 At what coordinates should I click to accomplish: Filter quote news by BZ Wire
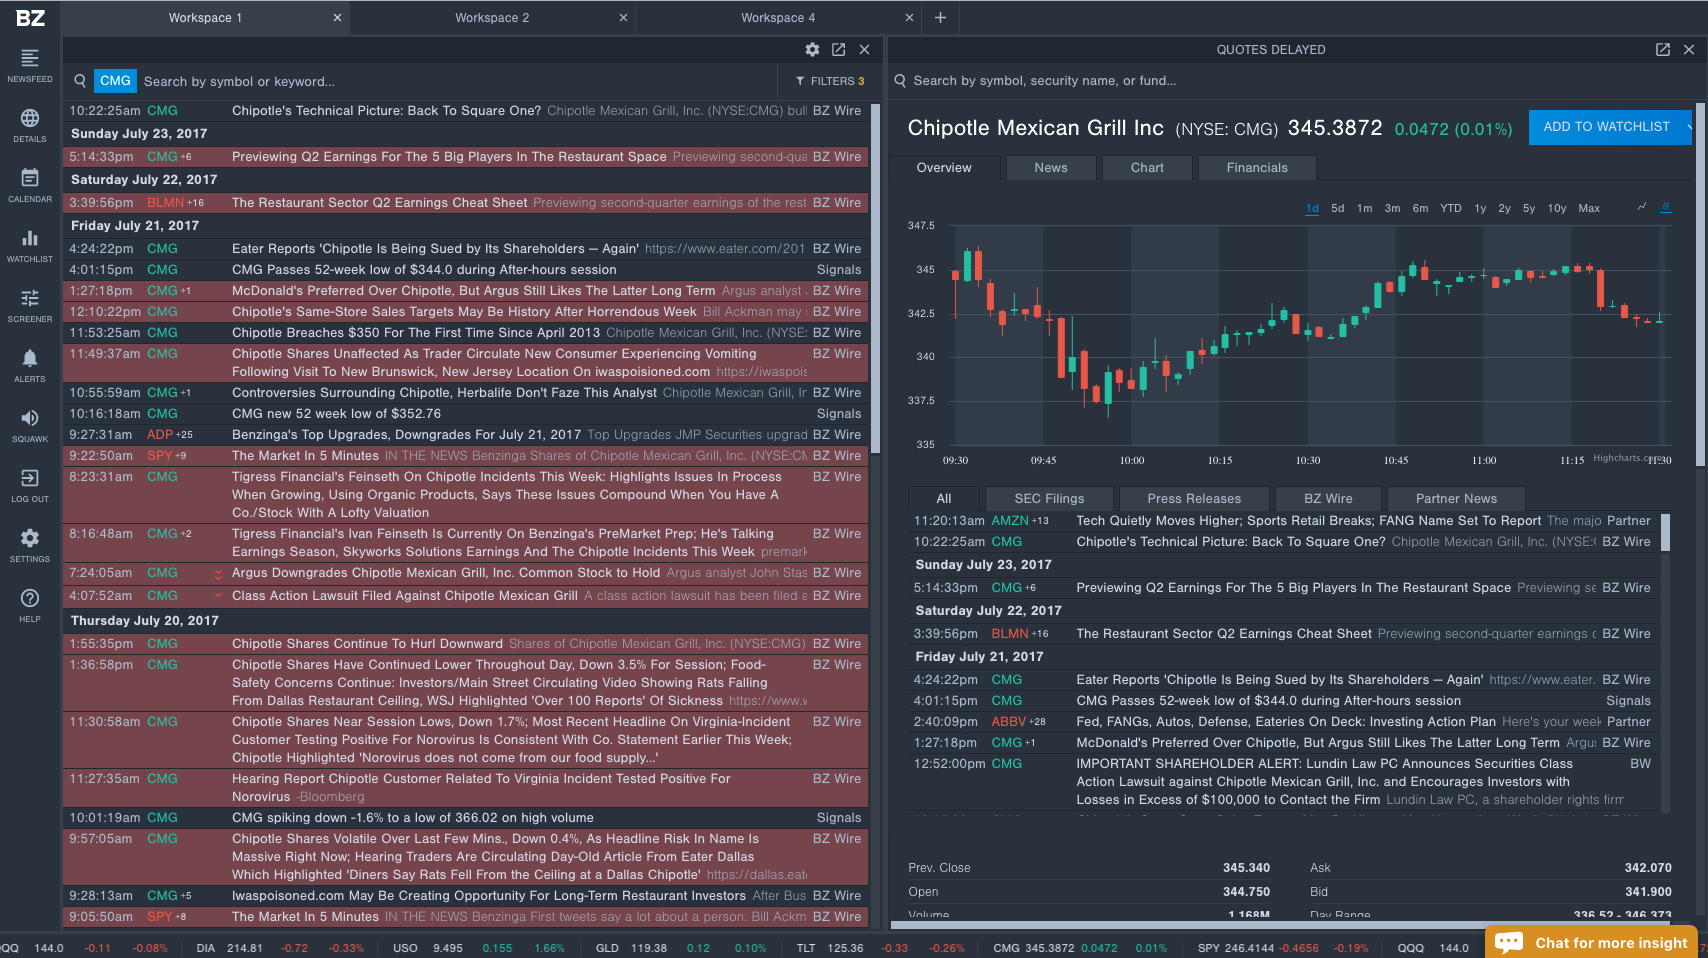point(1328,499)
